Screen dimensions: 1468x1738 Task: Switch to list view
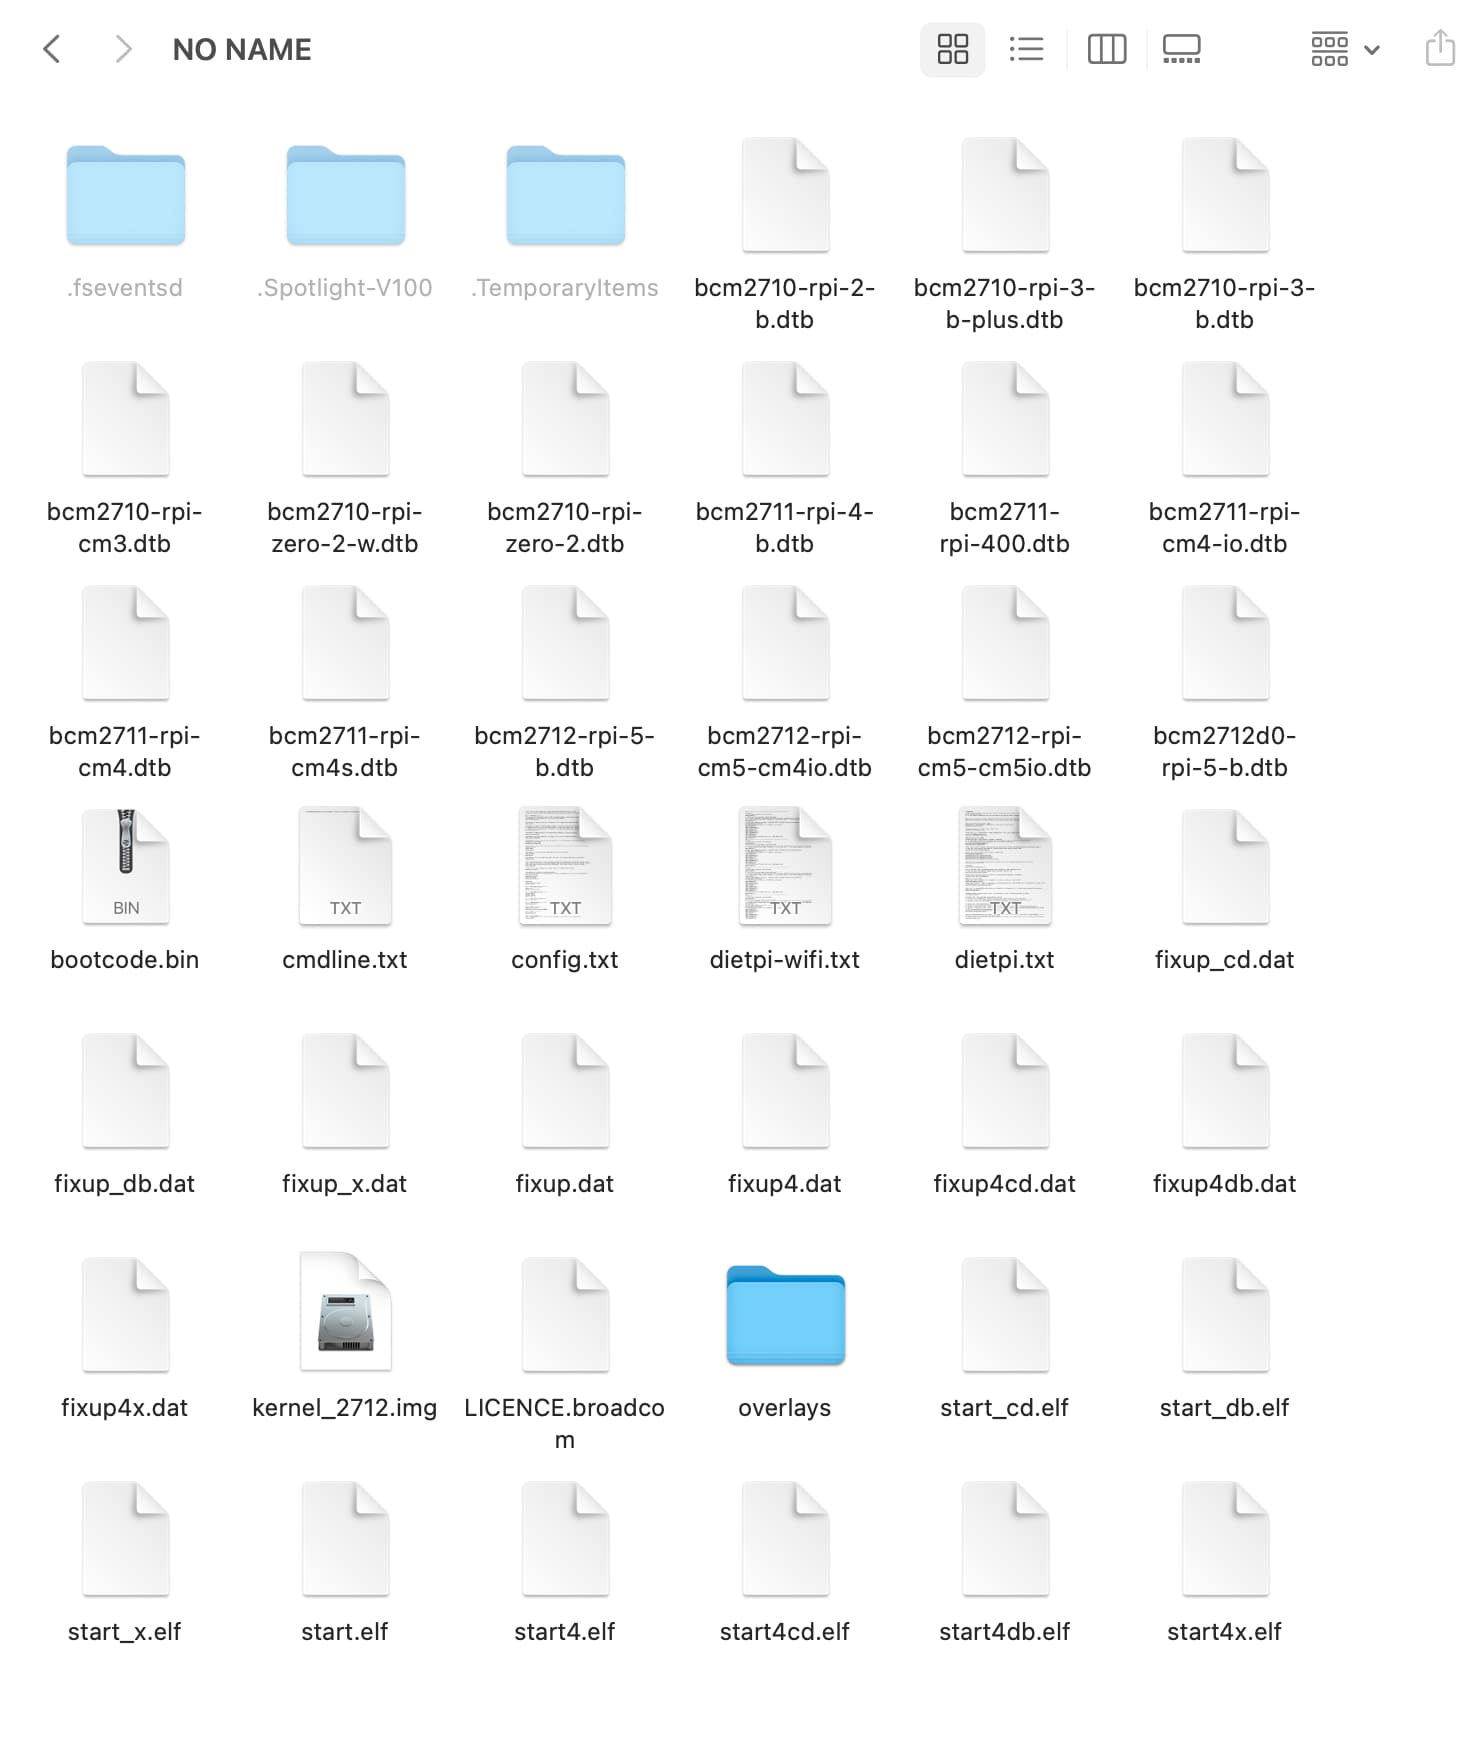coord(1026,49)
